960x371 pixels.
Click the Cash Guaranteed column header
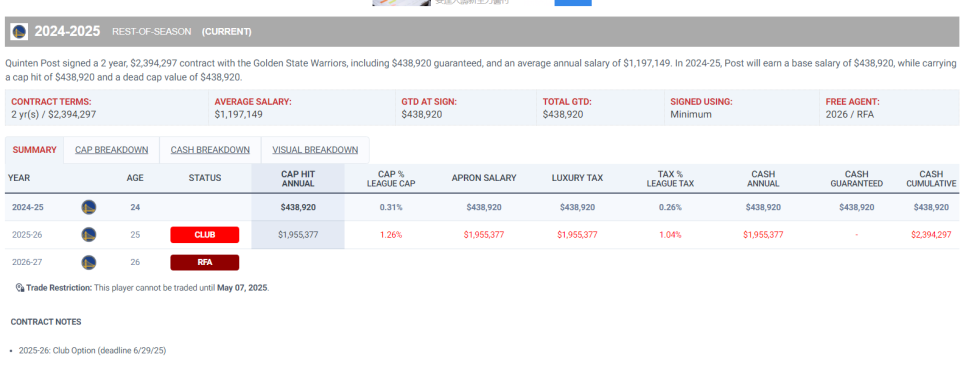pos(857,178)
